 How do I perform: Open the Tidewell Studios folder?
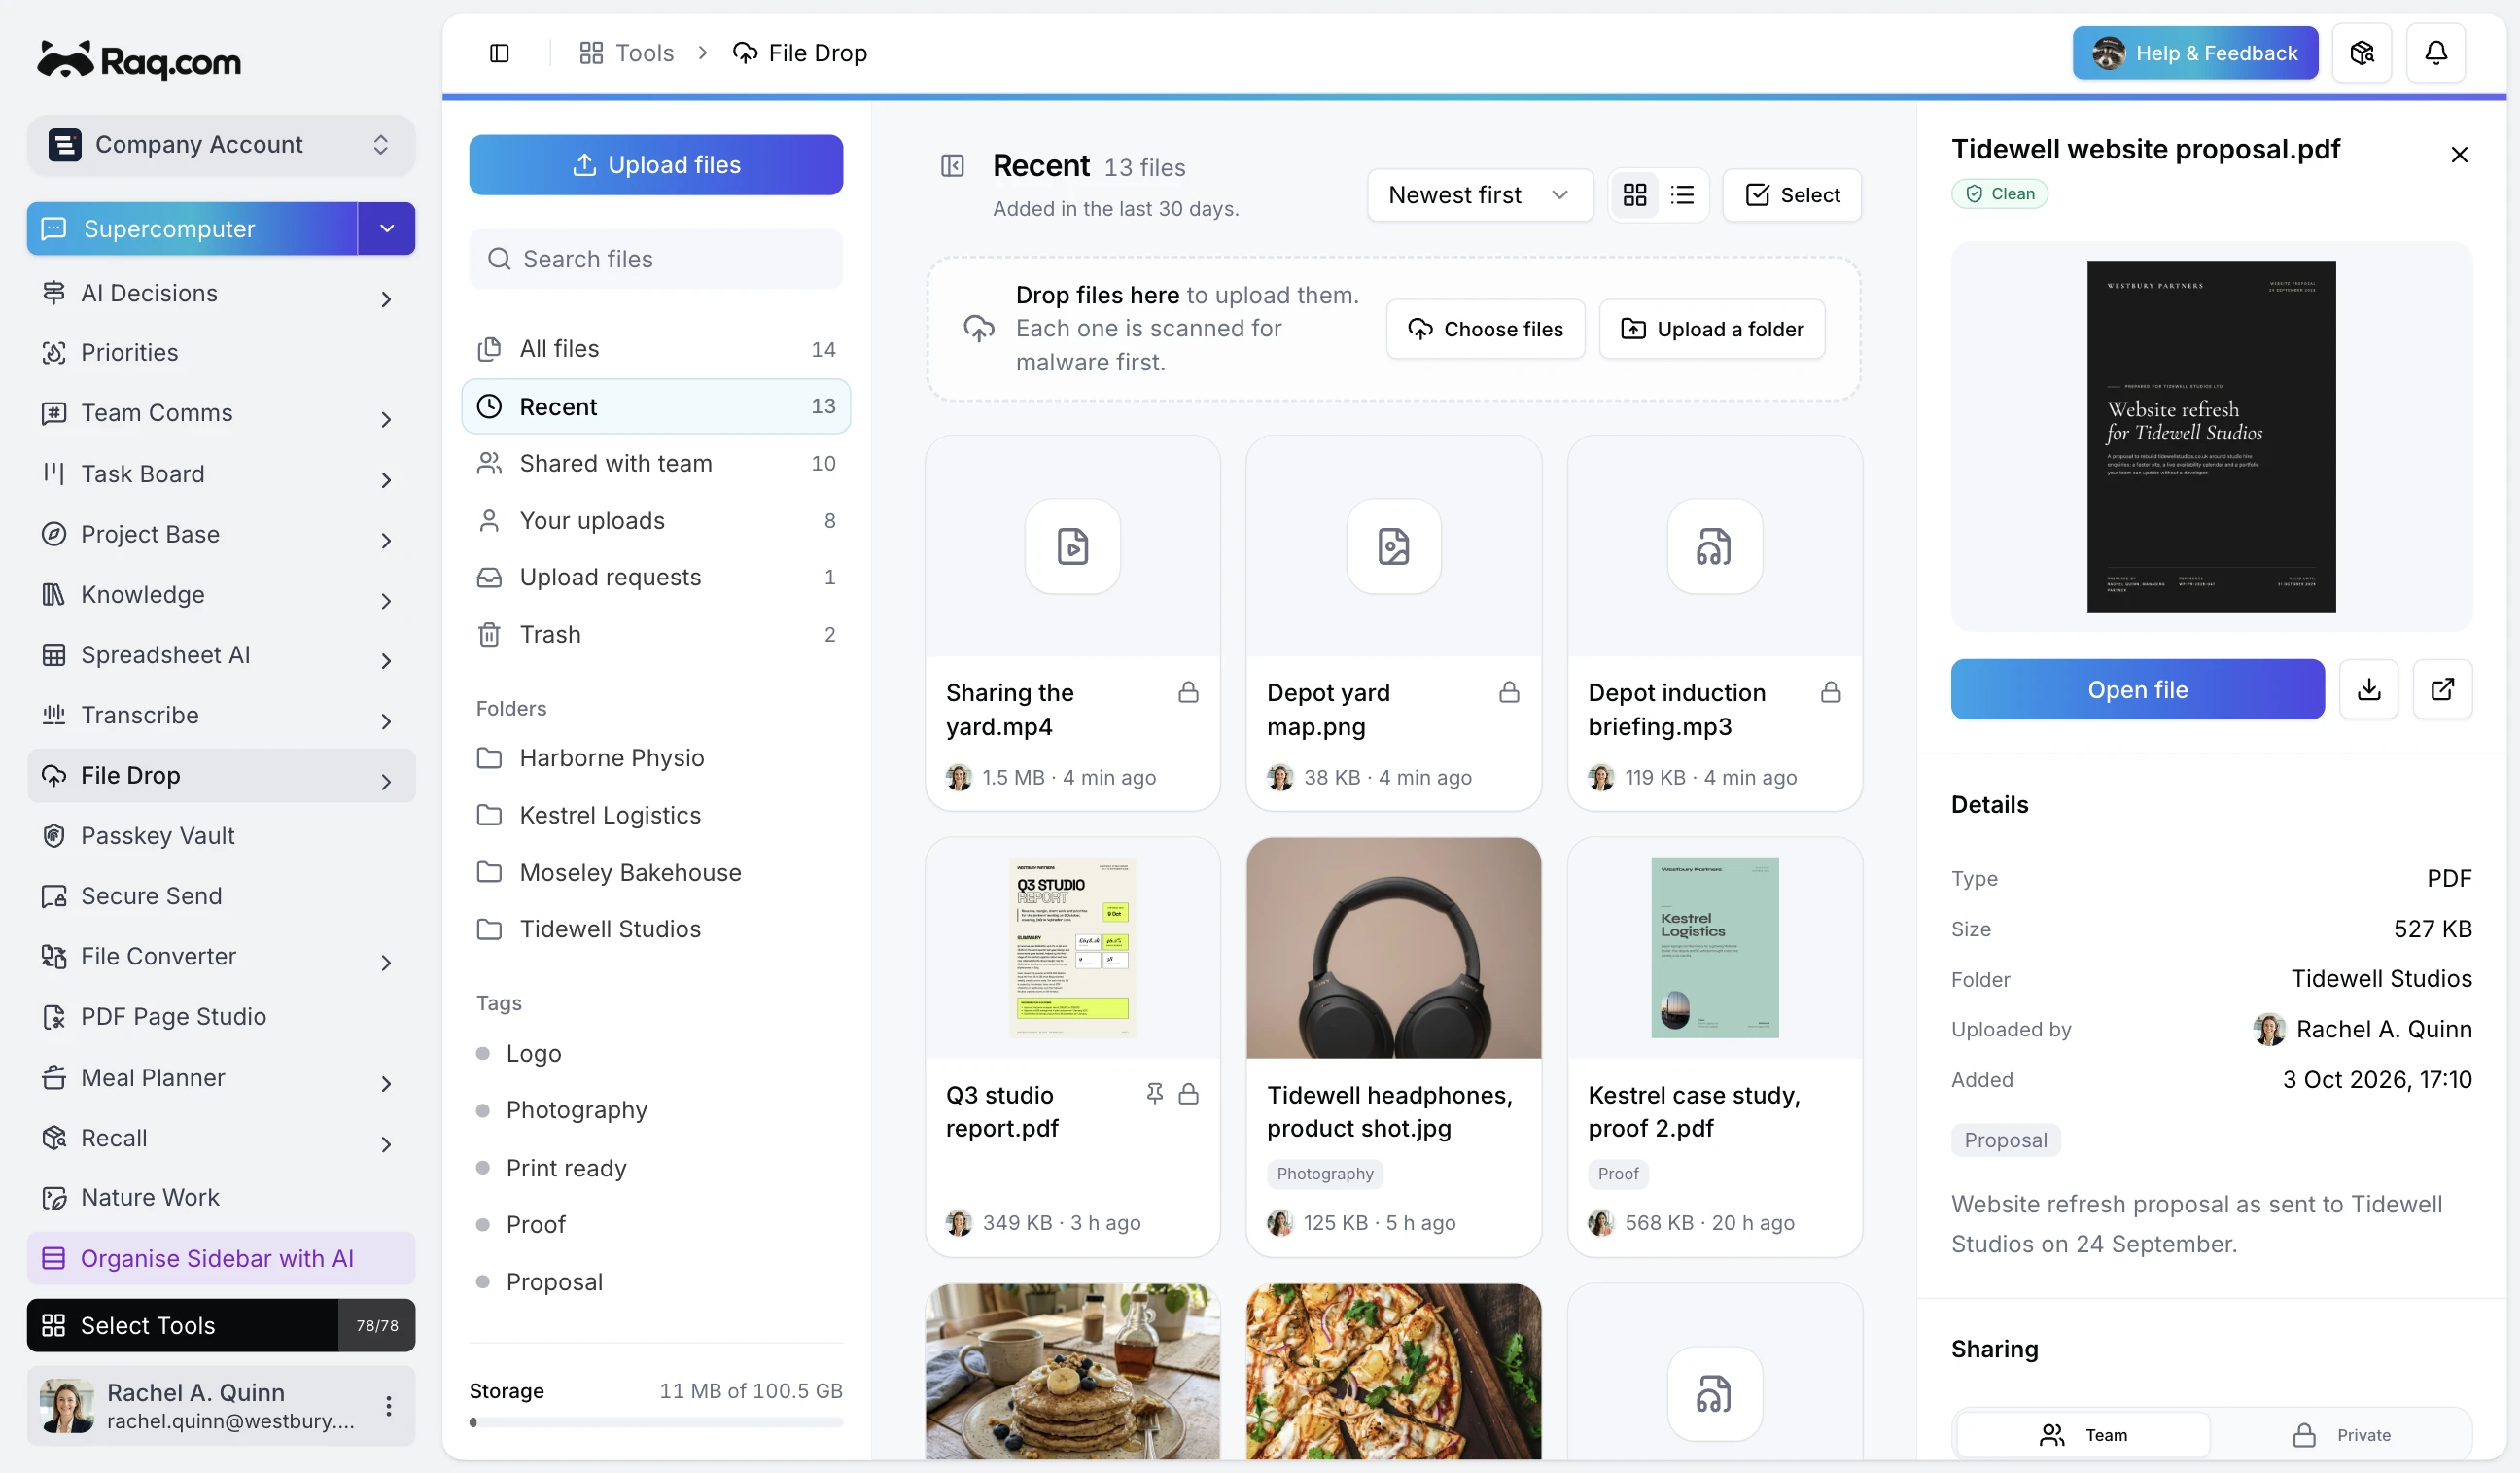(656, 929)
